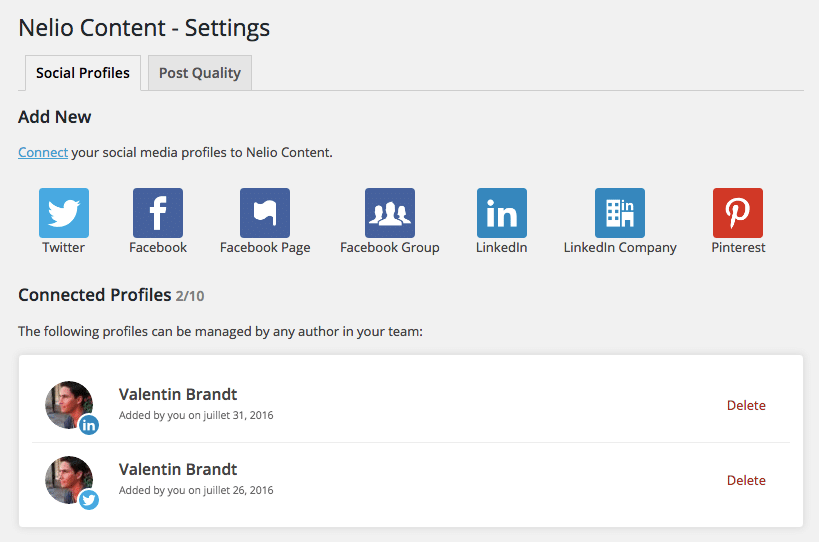819x542 pixels.
Task: Click Twitter badge on second Valentin Brandt avatar
Action: (89, 500)
